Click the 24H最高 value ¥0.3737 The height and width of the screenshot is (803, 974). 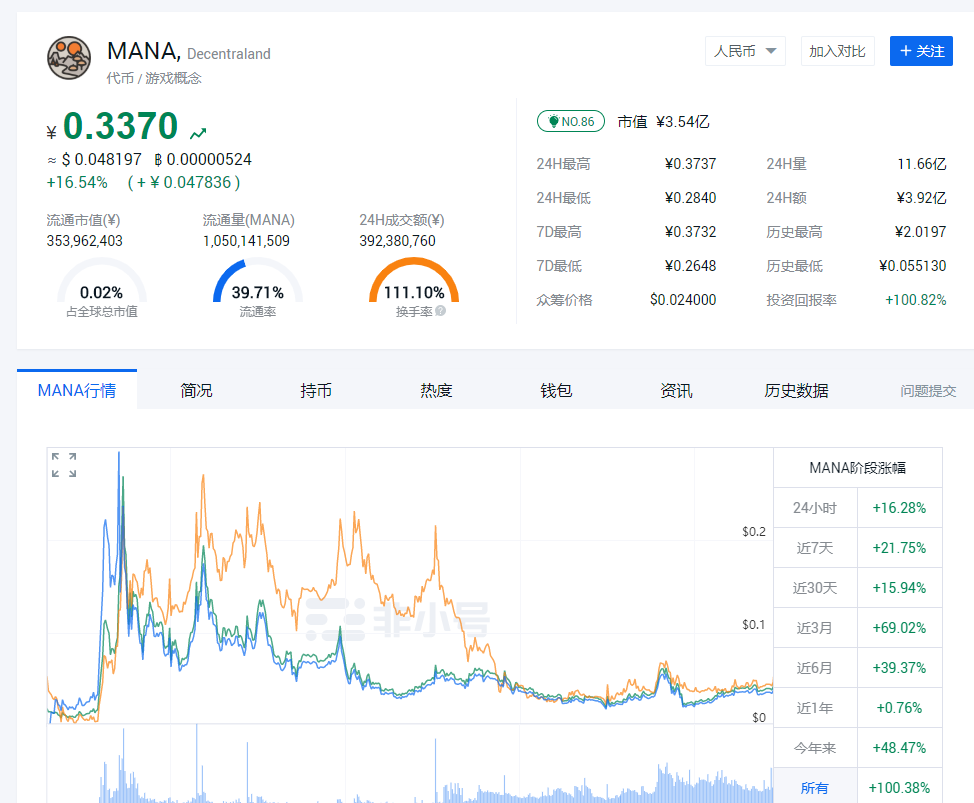(x=690, y=164)
